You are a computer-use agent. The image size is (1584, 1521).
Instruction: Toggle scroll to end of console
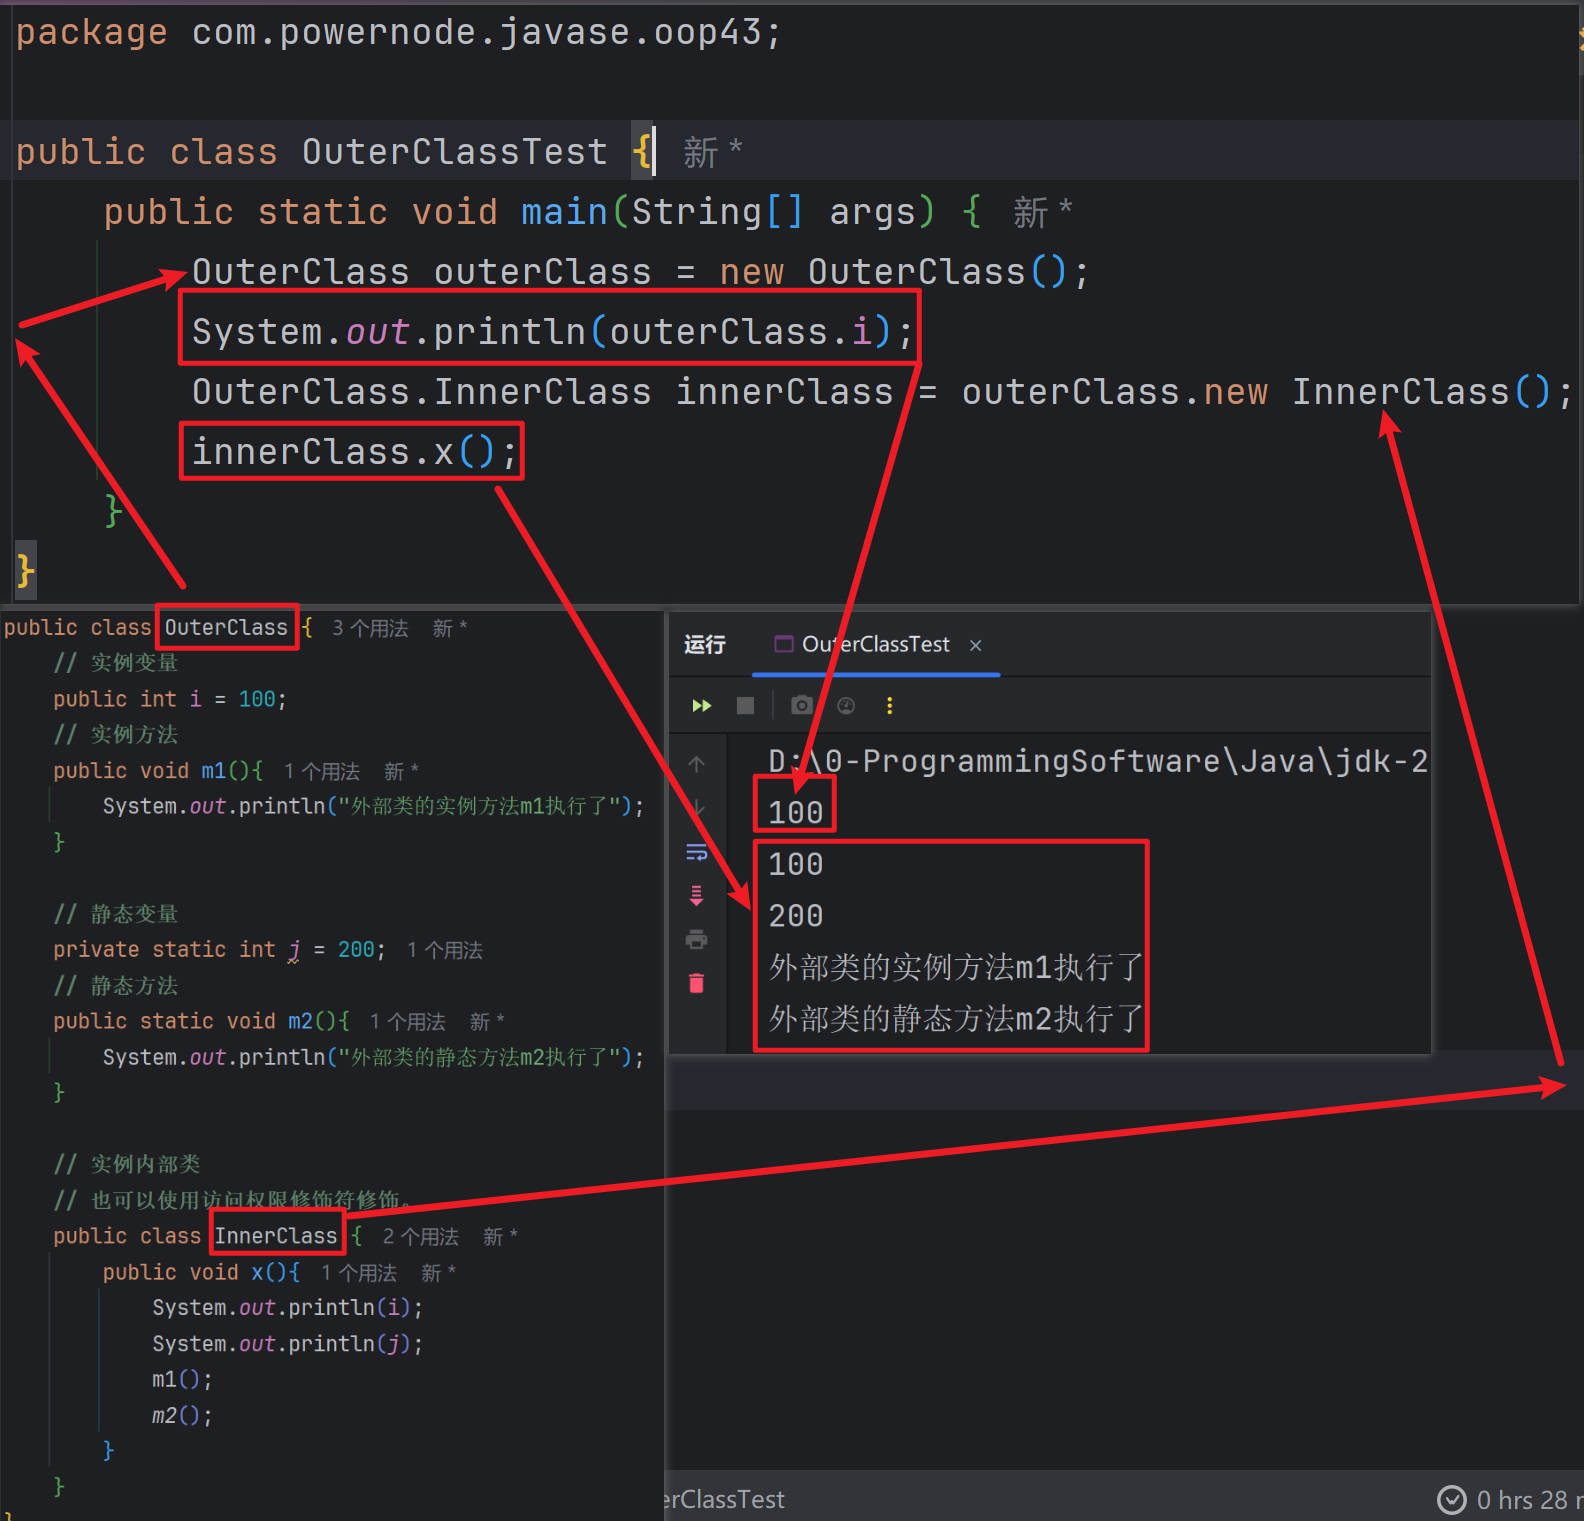[x=697, y=895]
